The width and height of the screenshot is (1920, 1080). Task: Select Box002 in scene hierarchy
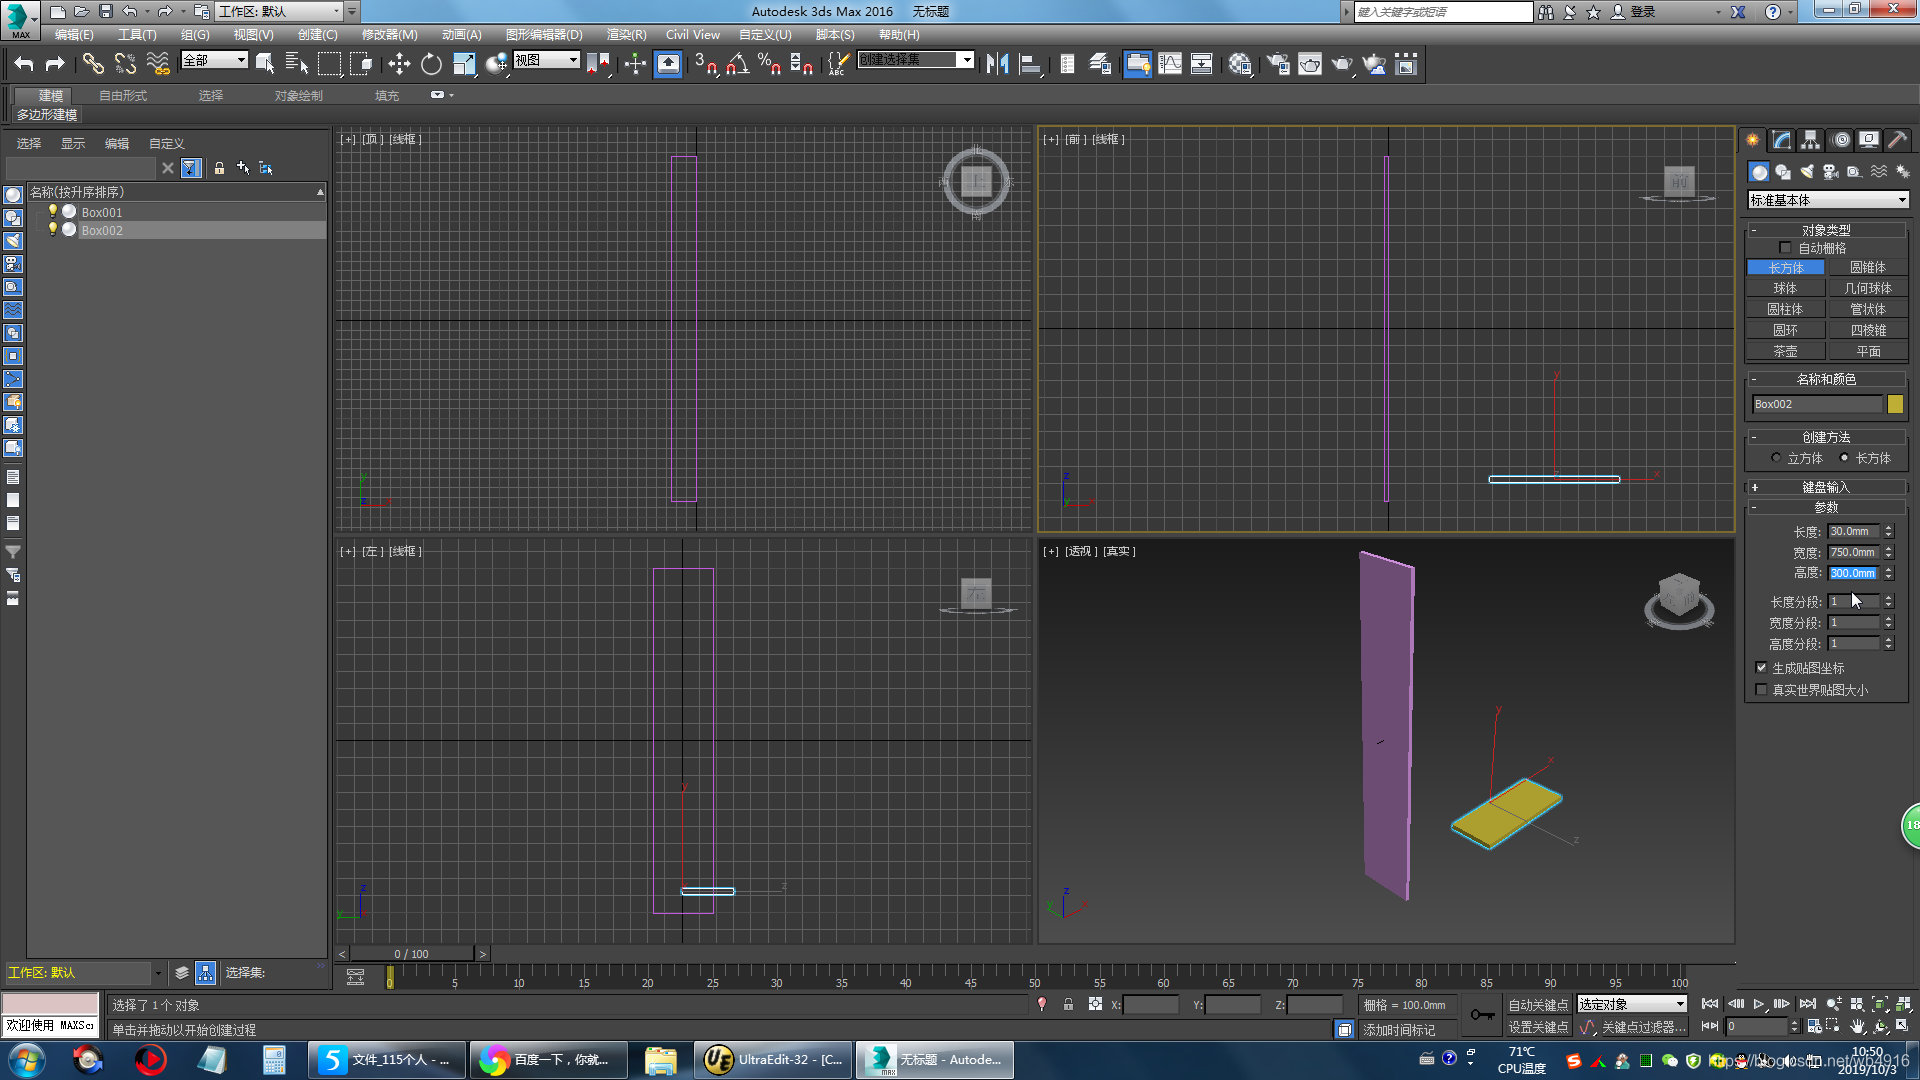102,229
